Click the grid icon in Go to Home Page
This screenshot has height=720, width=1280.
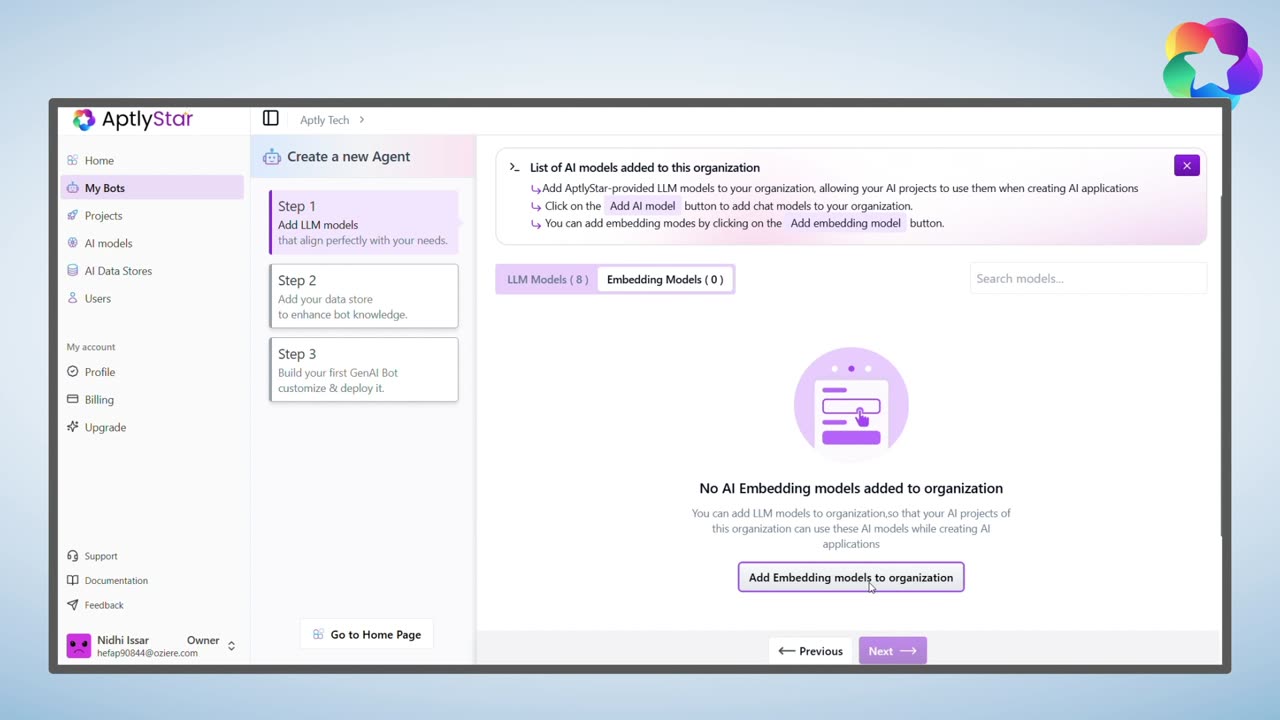pos(318,634)
